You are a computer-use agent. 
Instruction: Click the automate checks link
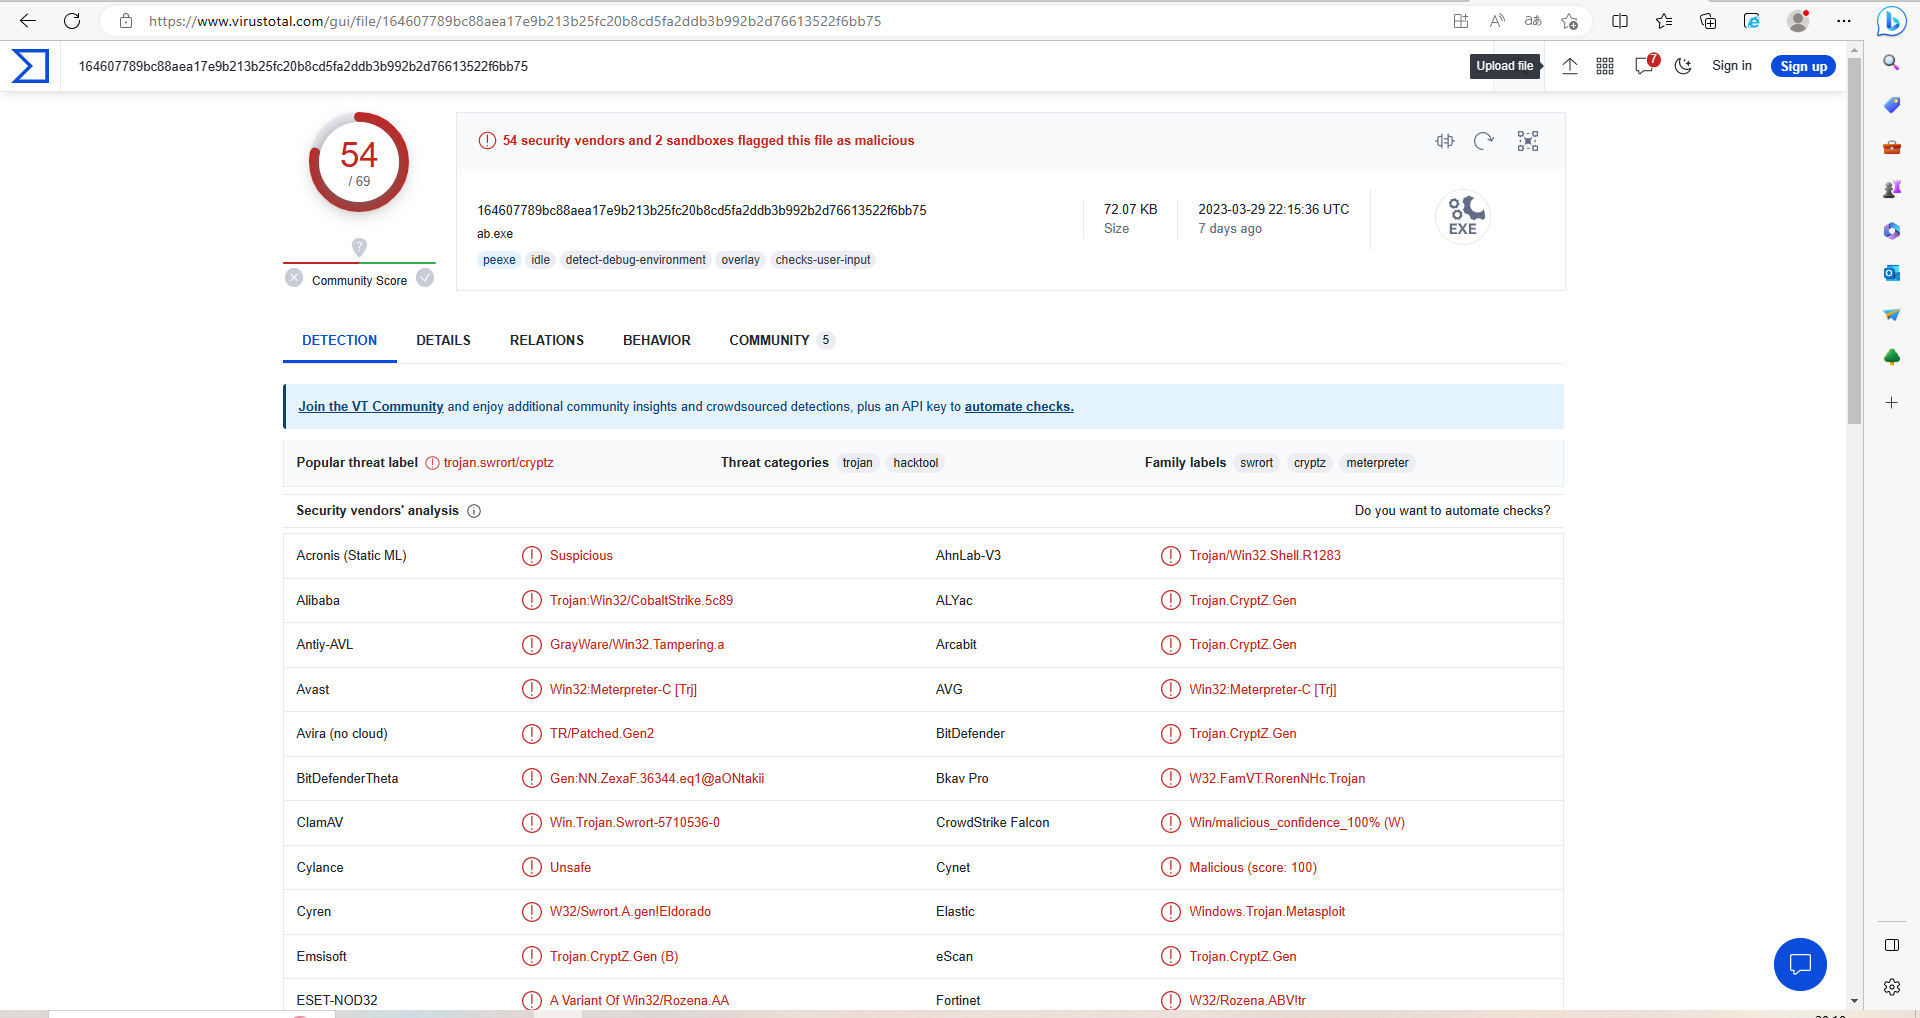tap(1019, 407)
